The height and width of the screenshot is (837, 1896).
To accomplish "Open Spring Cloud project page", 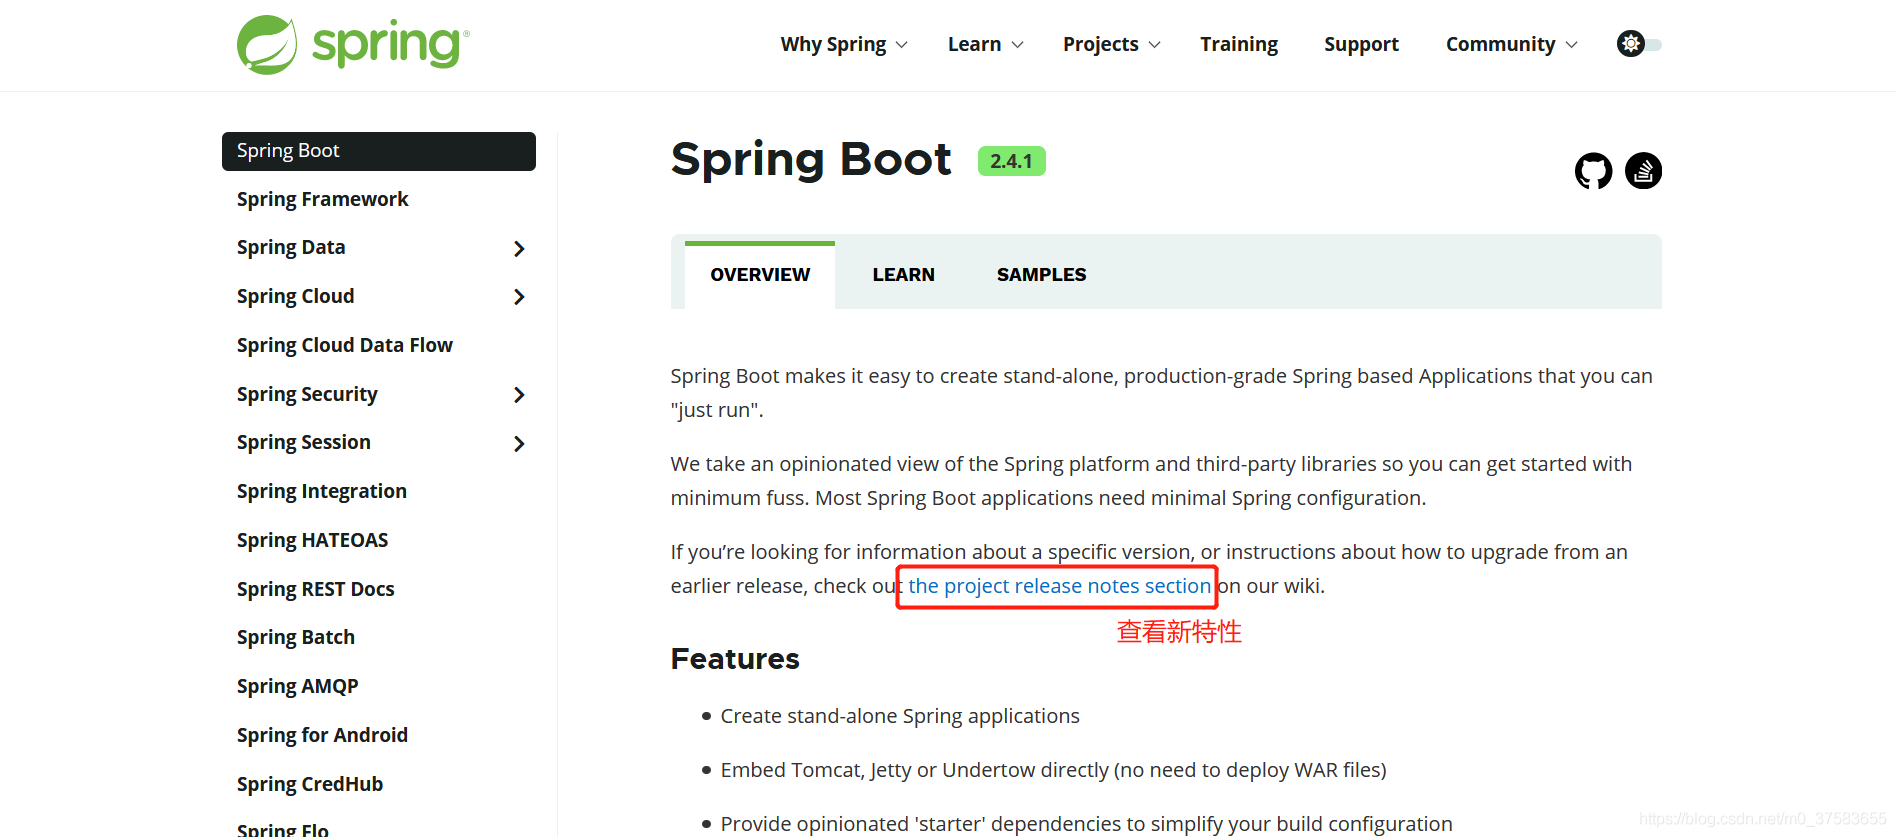I will [x=295, y=296].
